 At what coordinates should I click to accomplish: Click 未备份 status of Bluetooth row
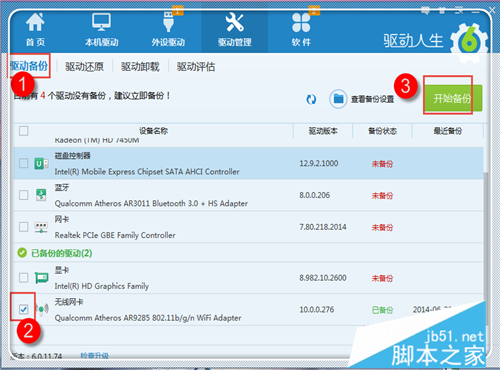[x=382, y=195]
